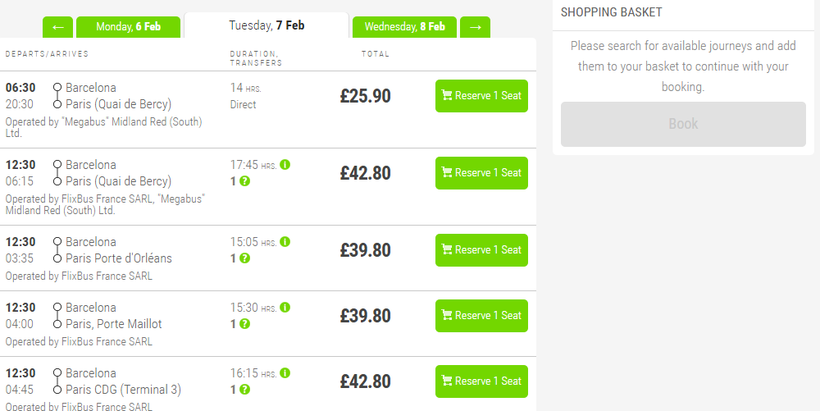
Task: Reserve a seat to Paris CDG Terminal 3
Action: [x=481, y=381]
